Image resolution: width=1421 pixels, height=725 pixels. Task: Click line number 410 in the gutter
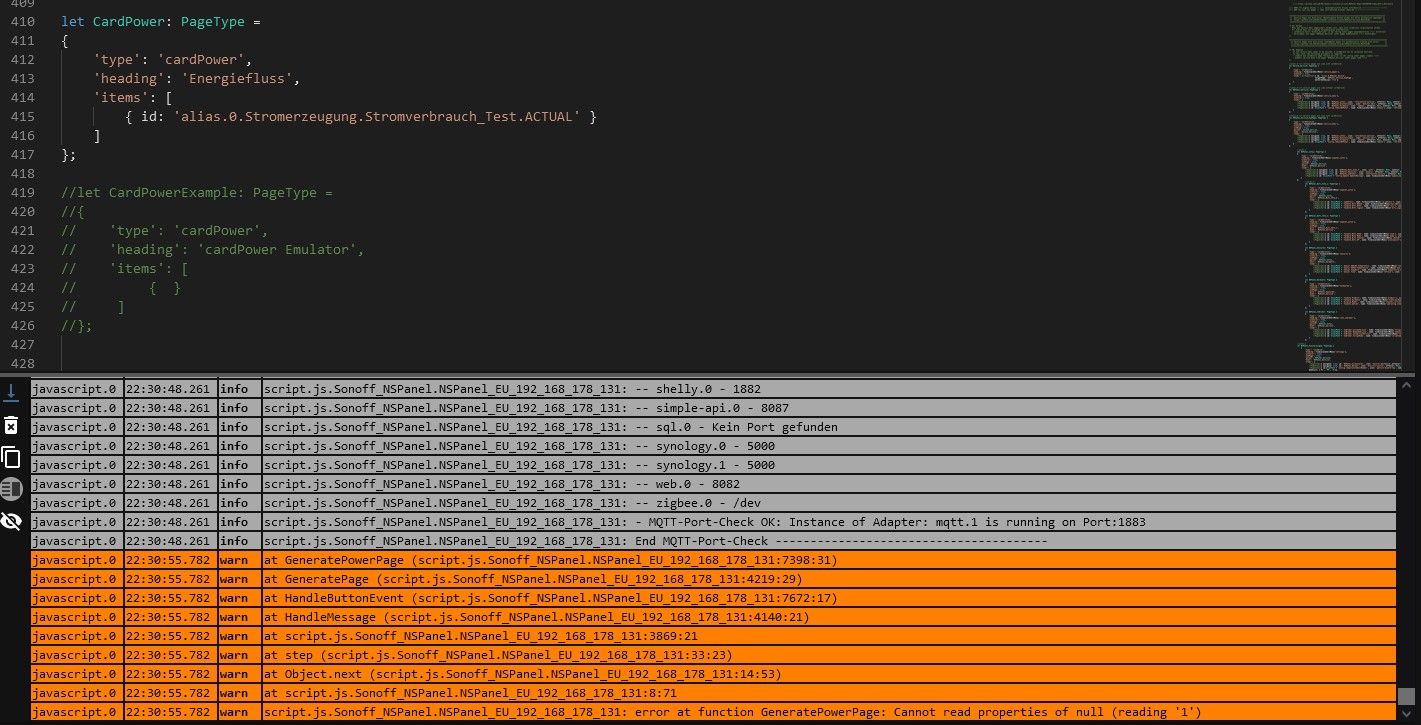coord(23,21)
